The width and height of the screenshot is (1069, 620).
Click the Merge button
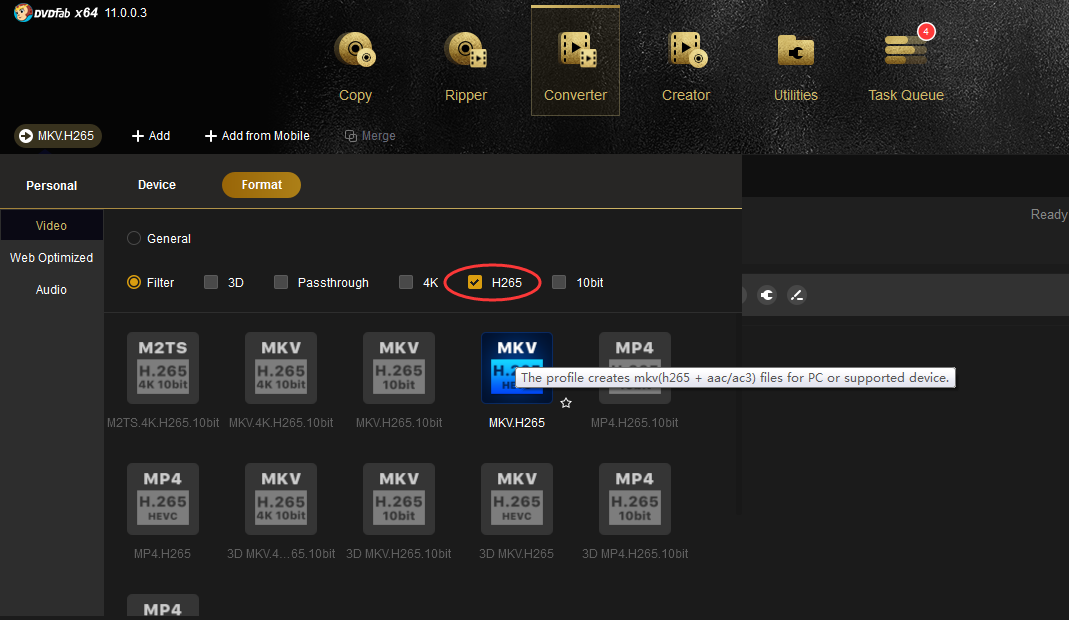click(x=370, y=136)
